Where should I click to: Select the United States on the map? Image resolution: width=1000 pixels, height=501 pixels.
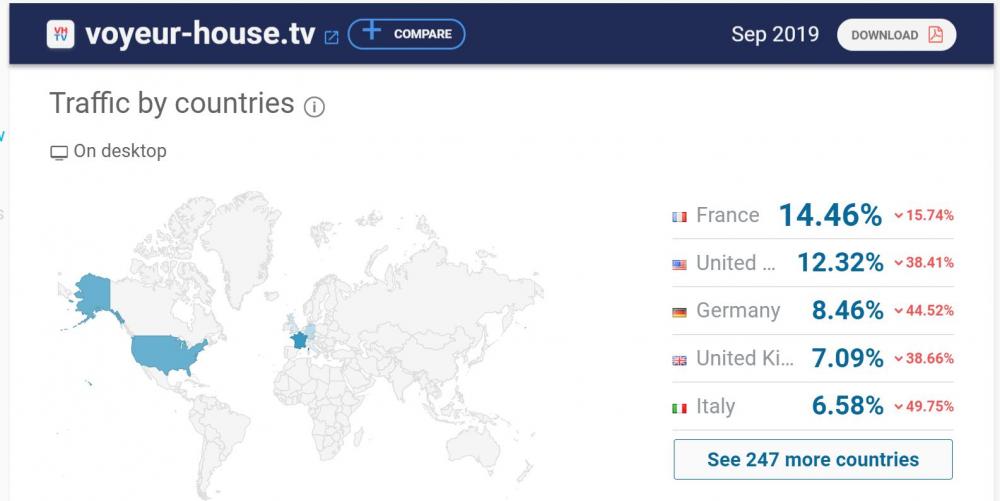click(x=165, y=354)
